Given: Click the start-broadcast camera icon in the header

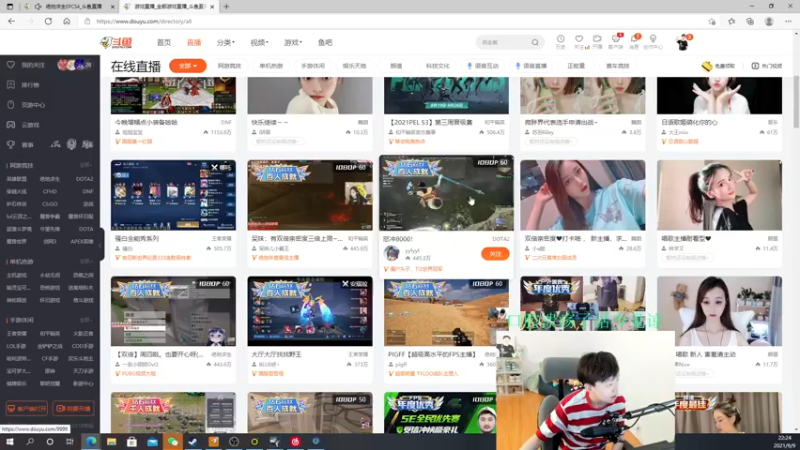Looking at the screenshot, I should click(597, 41).
